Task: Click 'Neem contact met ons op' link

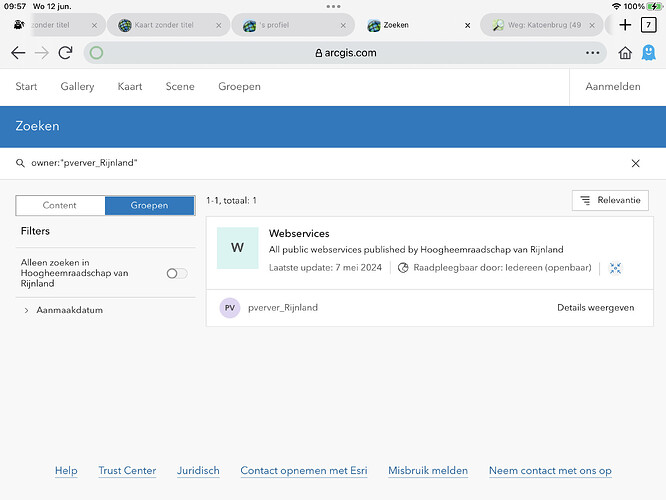Action: pos(550,471)
